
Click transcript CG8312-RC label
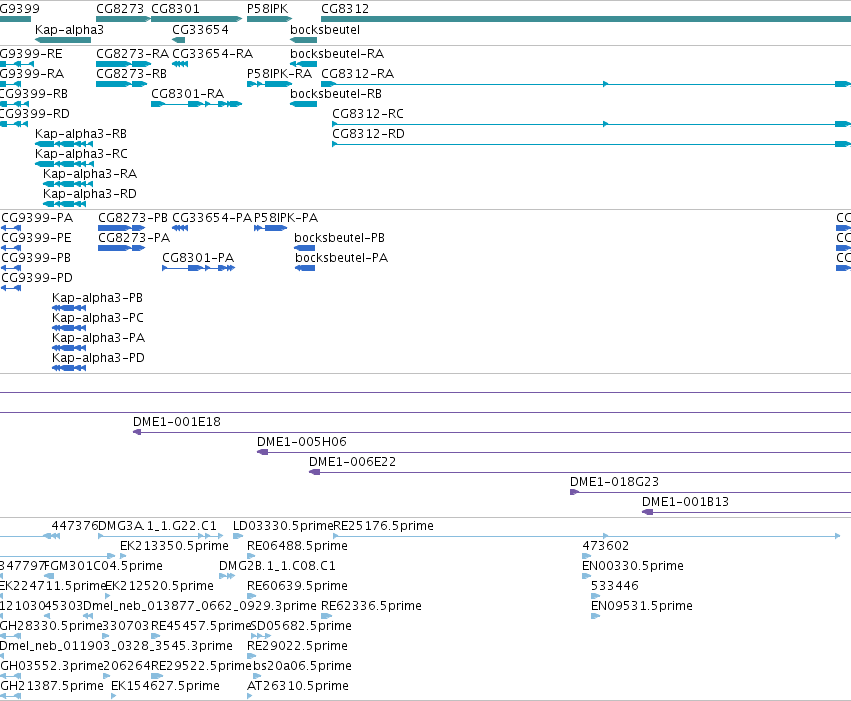coord(368,113)
